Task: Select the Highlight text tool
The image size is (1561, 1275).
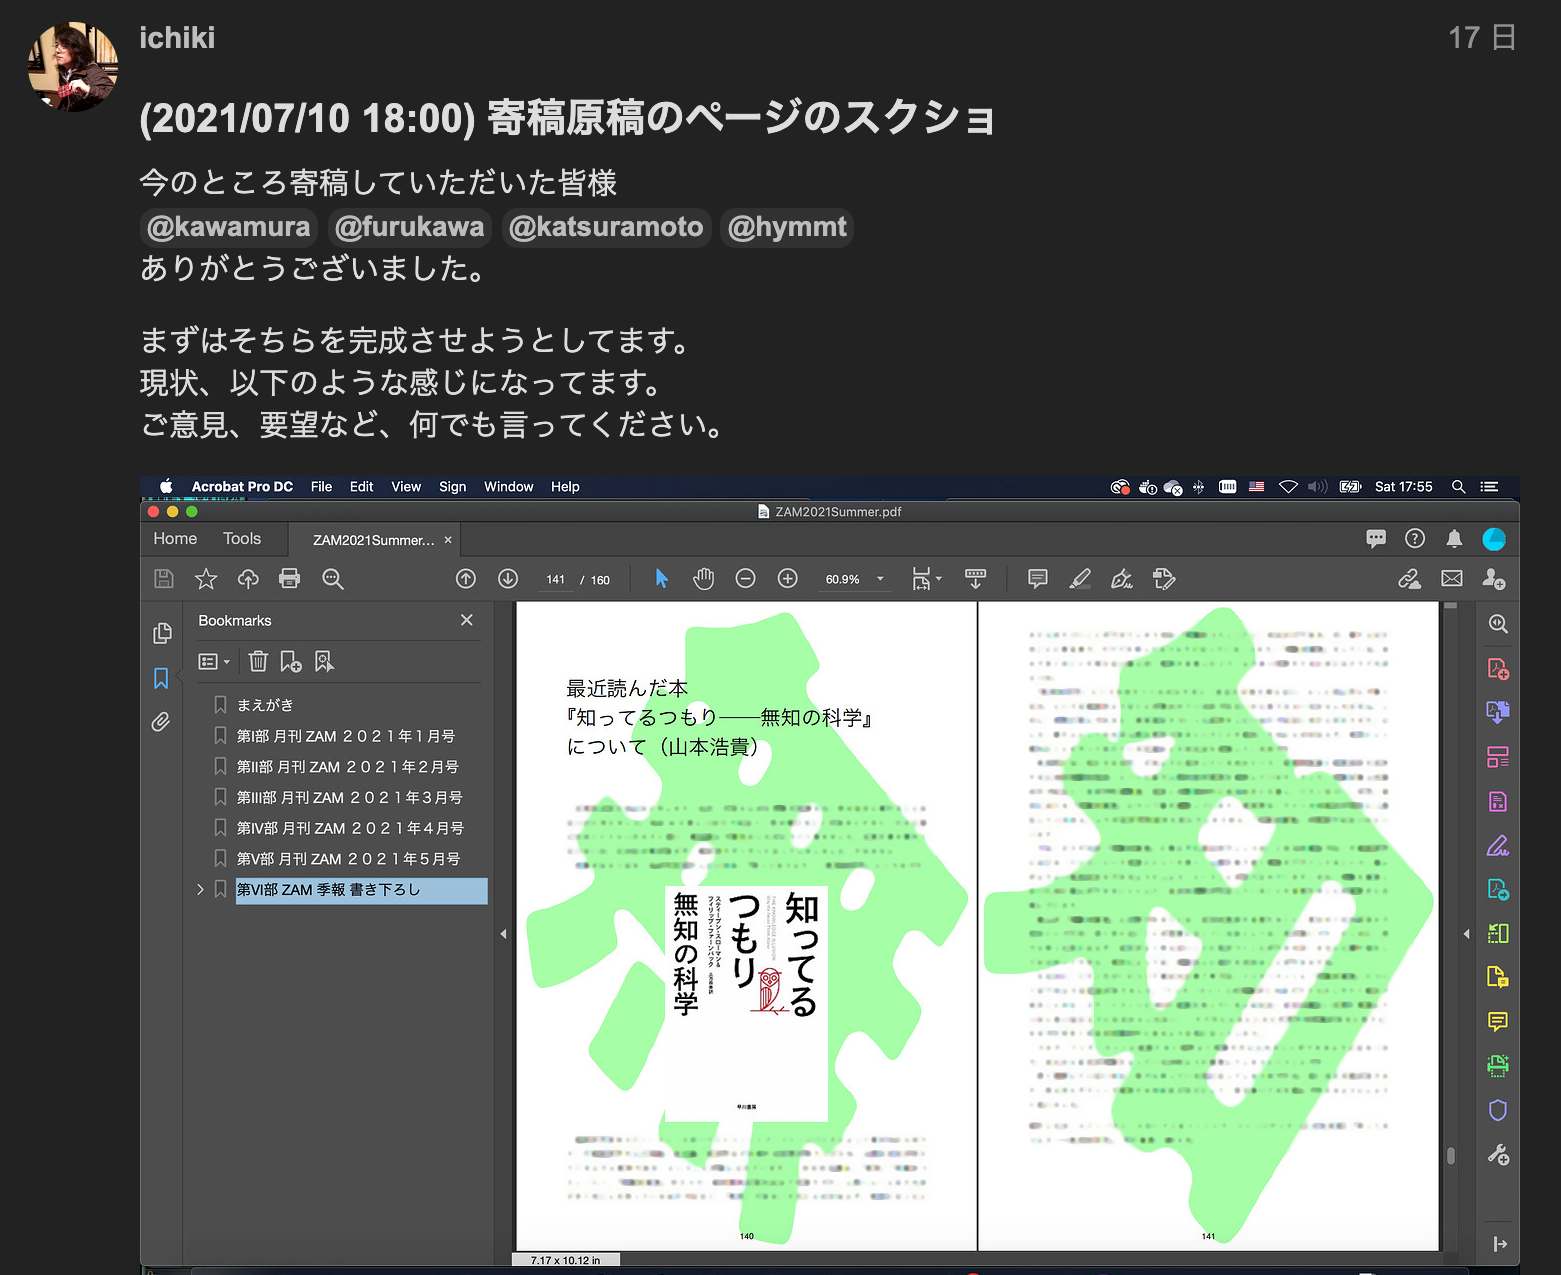Action: tap(1080, 579)
